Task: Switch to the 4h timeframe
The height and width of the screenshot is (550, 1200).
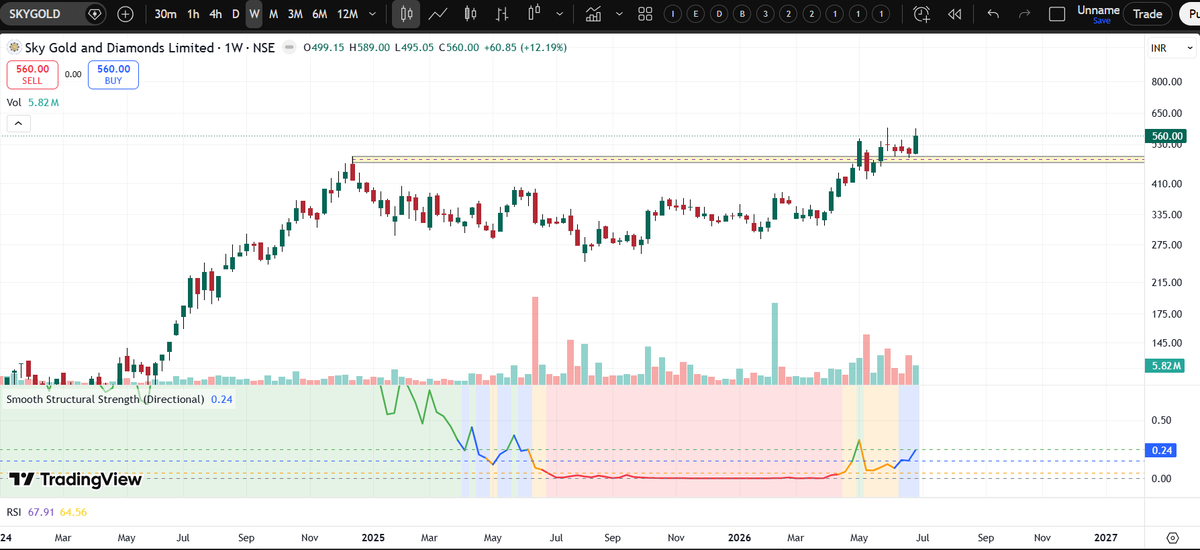Action: click(x=215, y=14)
